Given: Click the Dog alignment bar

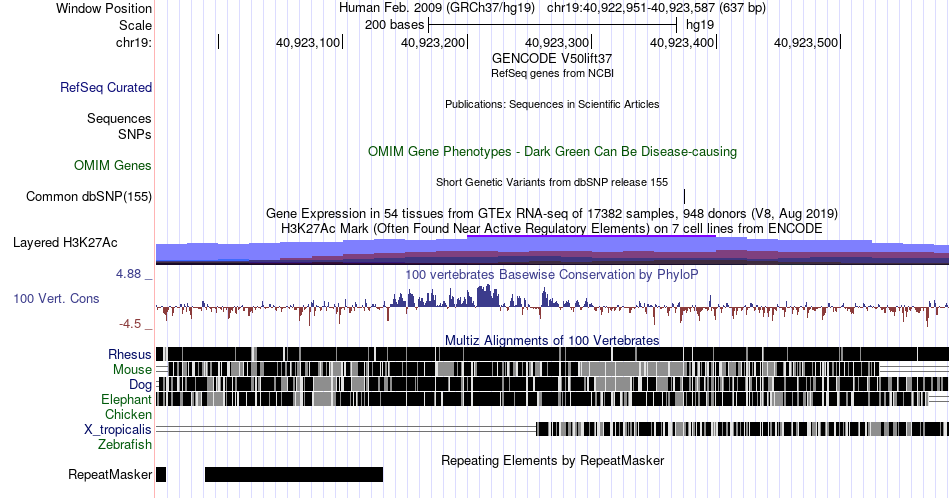Looking at the screenshot, I should 552,384.
